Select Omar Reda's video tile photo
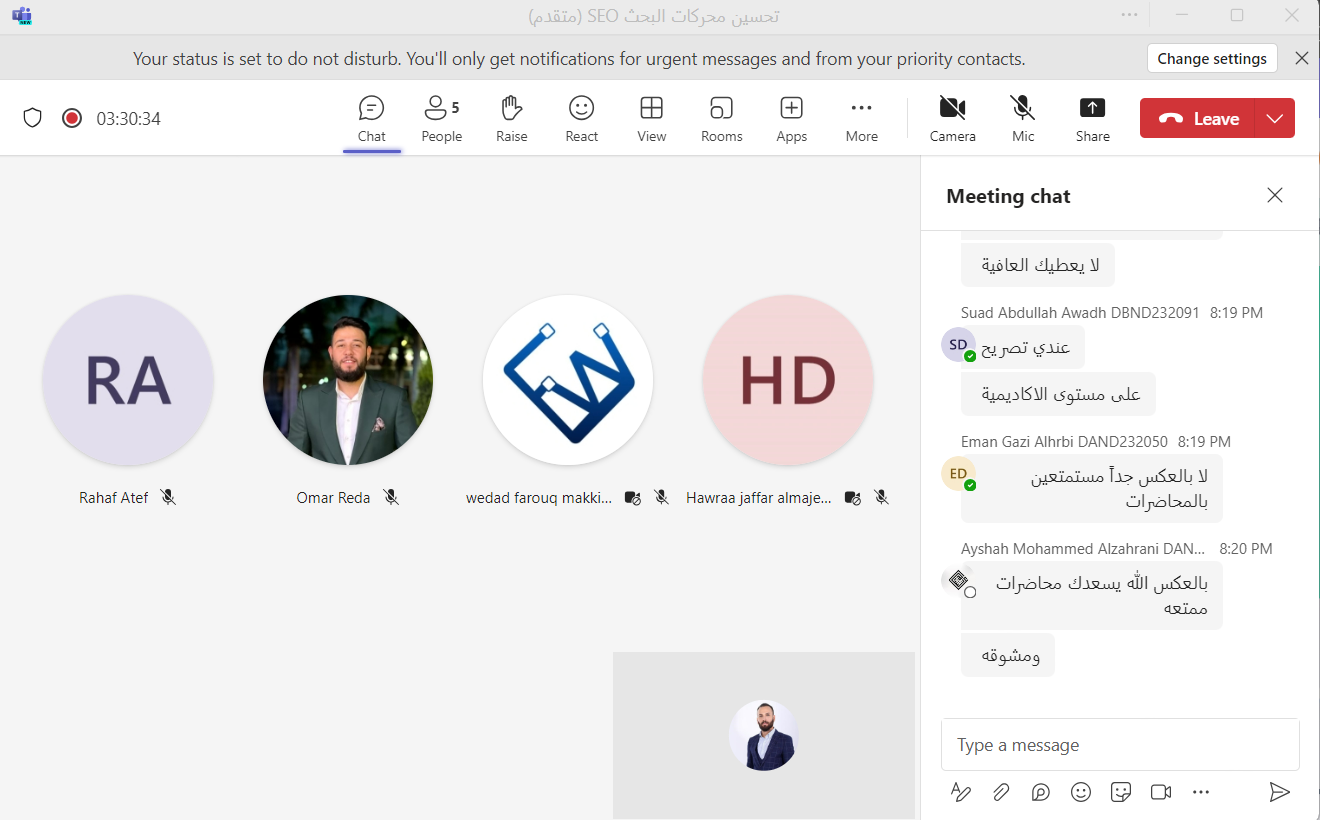Viewport: 1320px width, 820px height. point(348,380)
